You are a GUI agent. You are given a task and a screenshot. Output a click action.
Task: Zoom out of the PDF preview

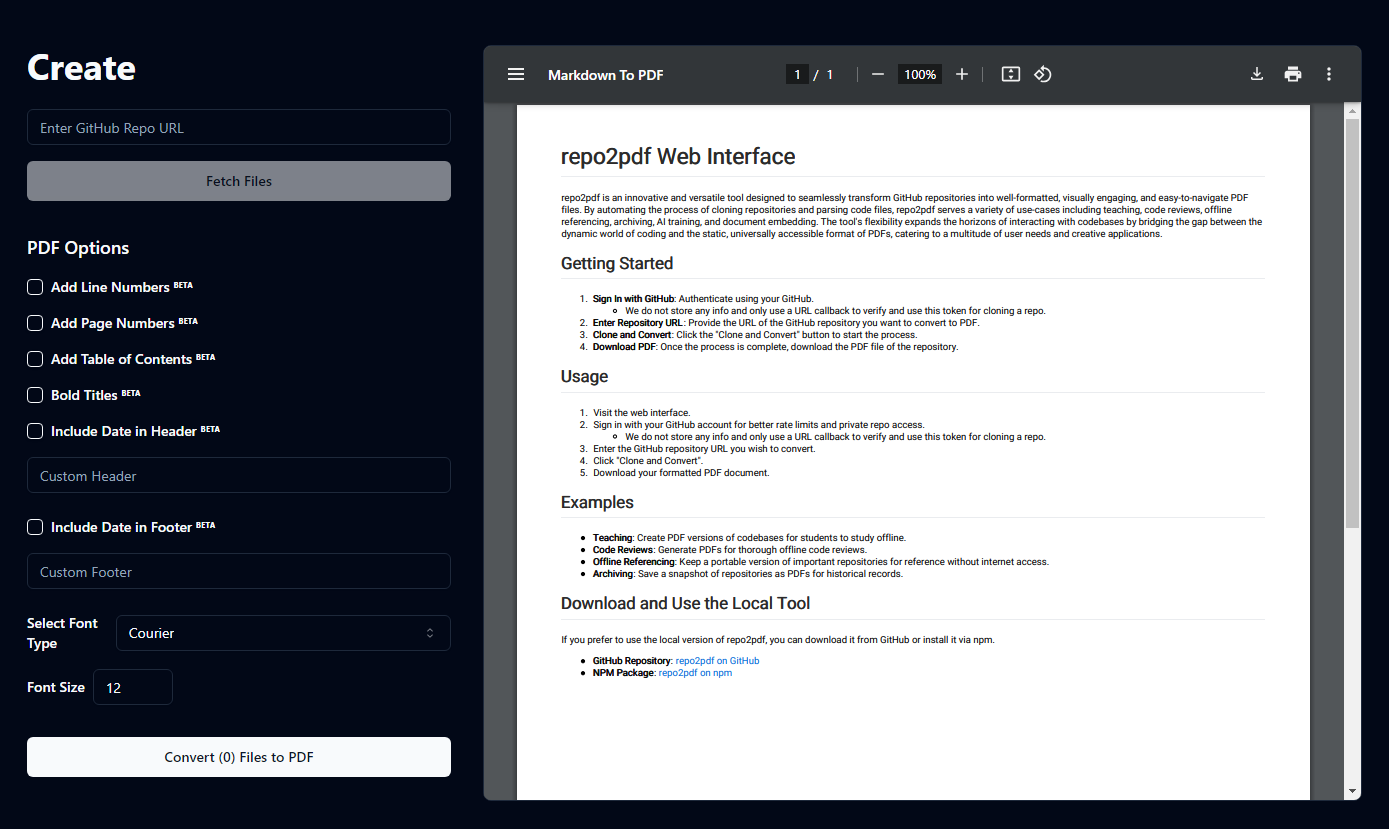(x=878, y=74)
